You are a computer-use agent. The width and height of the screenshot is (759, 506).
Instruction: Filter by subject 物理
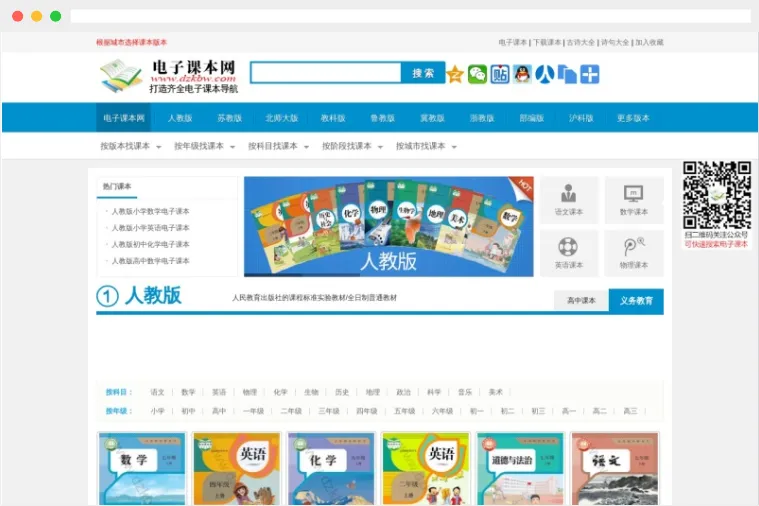click(250, 392)
